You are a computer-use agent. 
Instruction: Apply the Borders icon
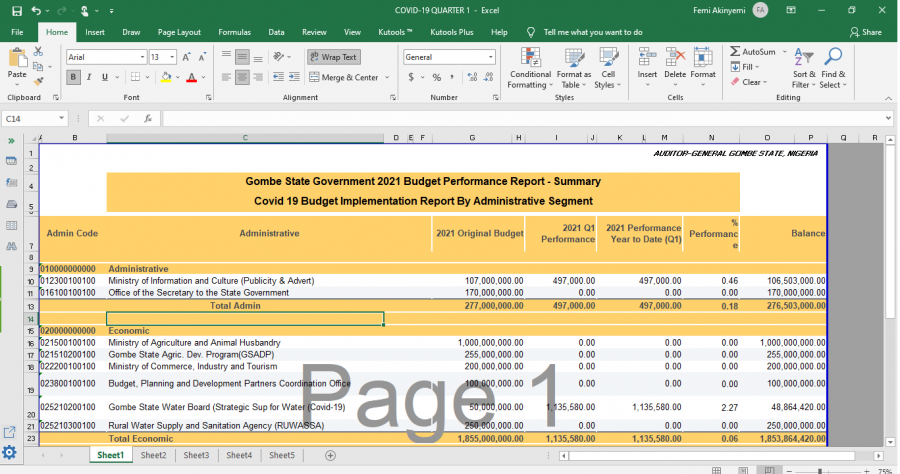pos(135,77)
